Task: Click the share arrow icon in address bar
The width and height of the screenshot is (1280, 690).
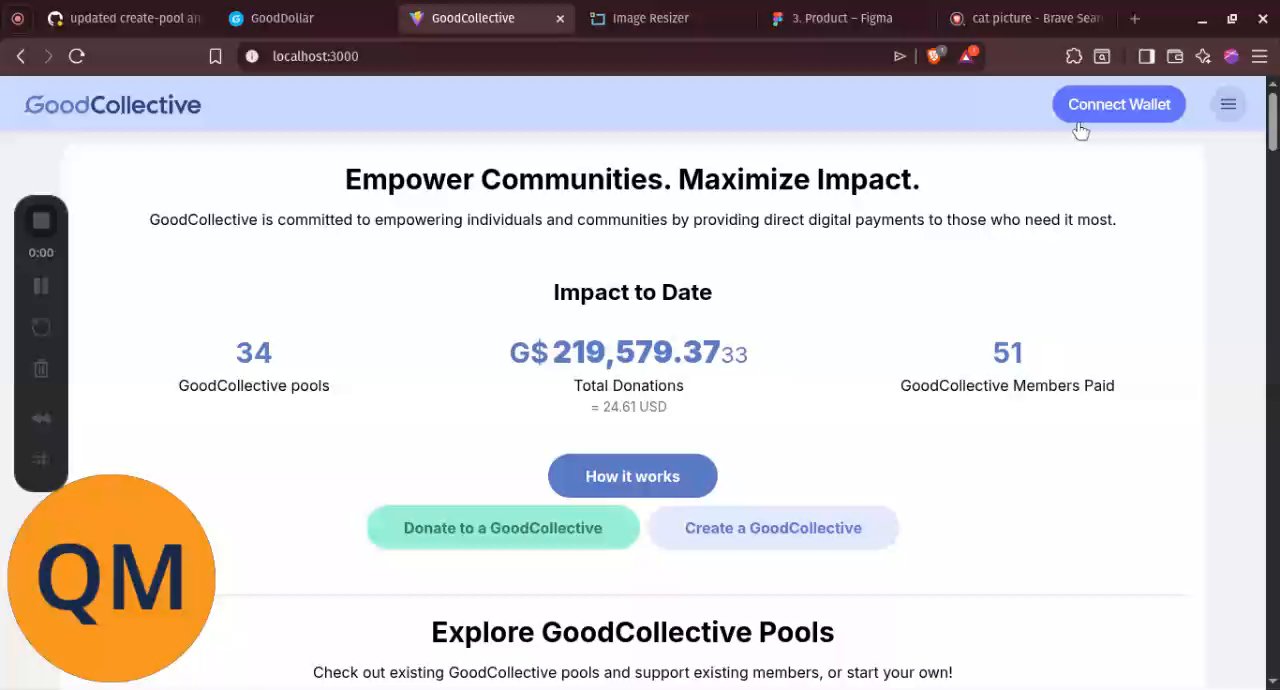Action: click(x=899, y=56)
